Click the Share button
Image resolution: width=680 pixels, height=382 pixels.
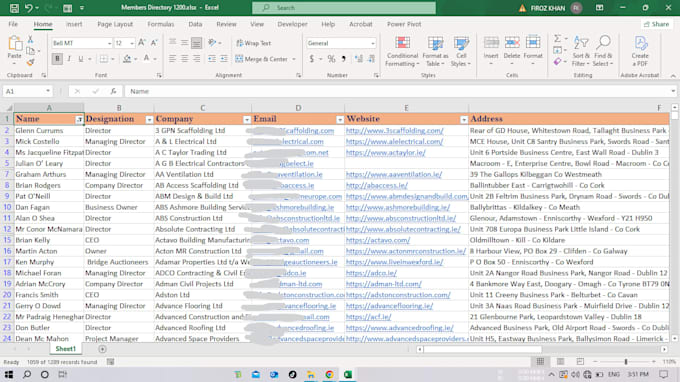pyautogui.click(x=656, y=24)
